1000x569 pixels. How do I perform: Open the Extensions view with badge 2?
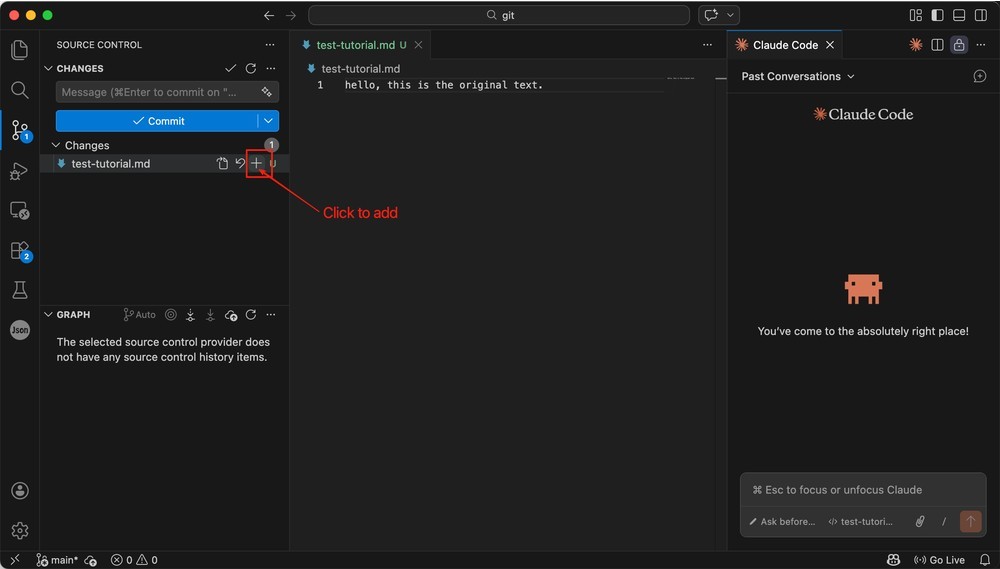20,251
